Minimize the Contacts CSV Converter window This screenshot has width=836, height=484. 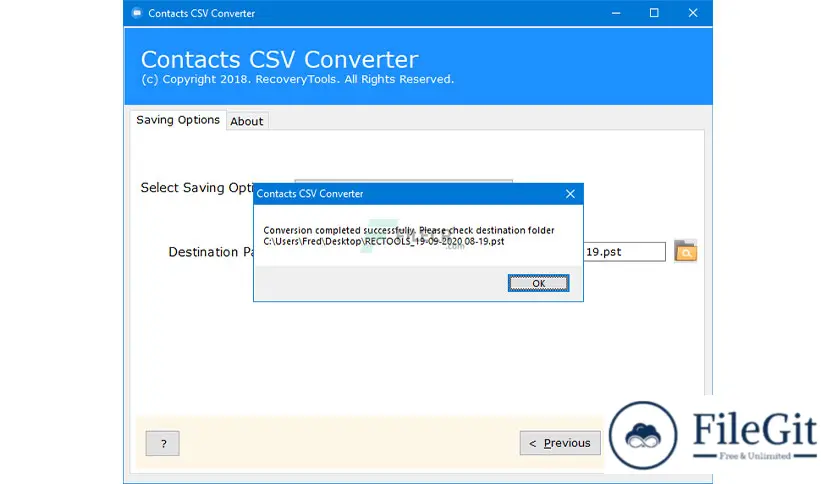tap(616, 13)
